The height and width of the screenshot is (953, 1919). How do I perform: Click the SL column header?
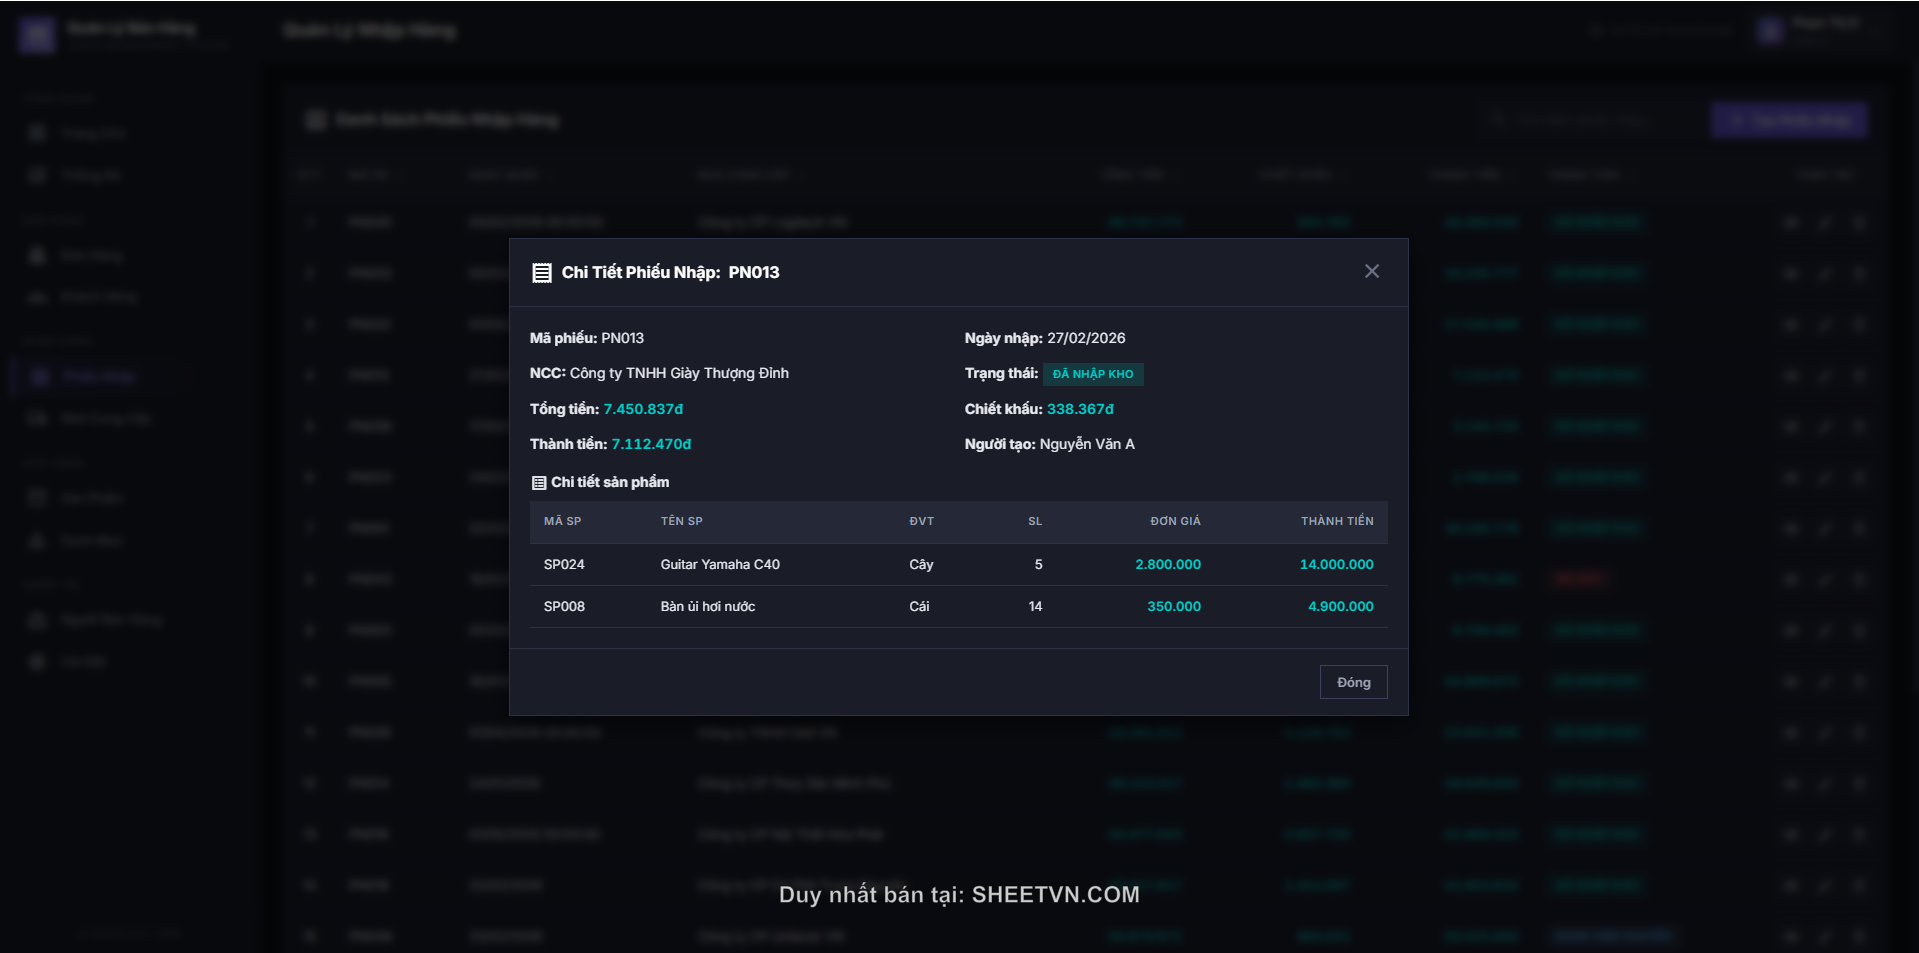click(x=1035, y=521)
